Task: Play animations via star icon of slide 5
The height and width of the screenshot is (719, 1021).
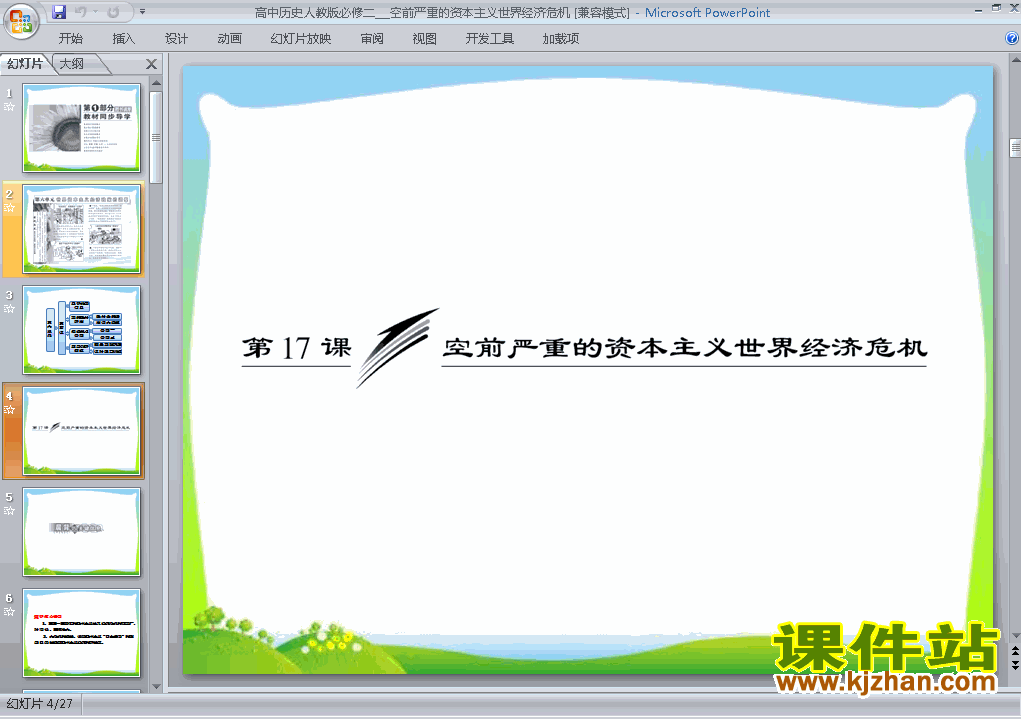Action: [x=9, y=511]
